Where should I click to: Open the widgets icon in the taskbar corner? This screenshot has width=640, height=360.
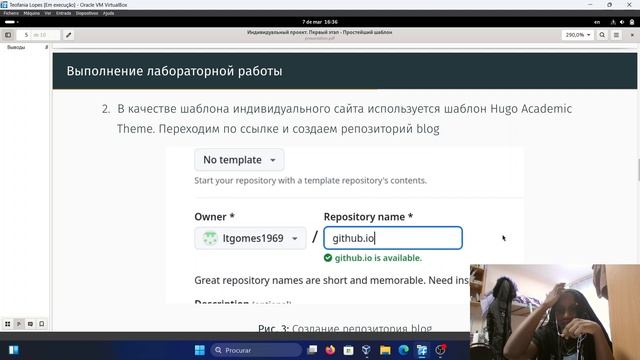click(x=13, y=350)
